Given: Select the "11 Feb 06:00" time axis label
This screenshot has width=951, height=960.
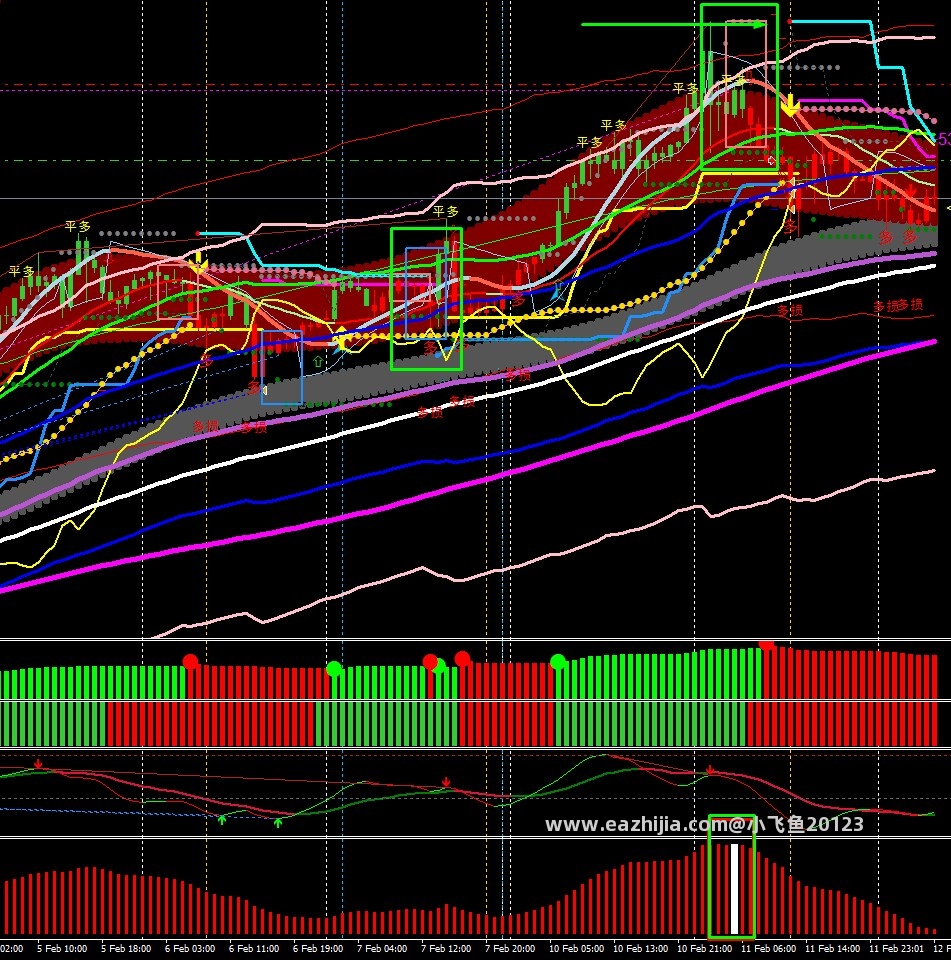Looking at the screenshot, I should coord(769,948).
